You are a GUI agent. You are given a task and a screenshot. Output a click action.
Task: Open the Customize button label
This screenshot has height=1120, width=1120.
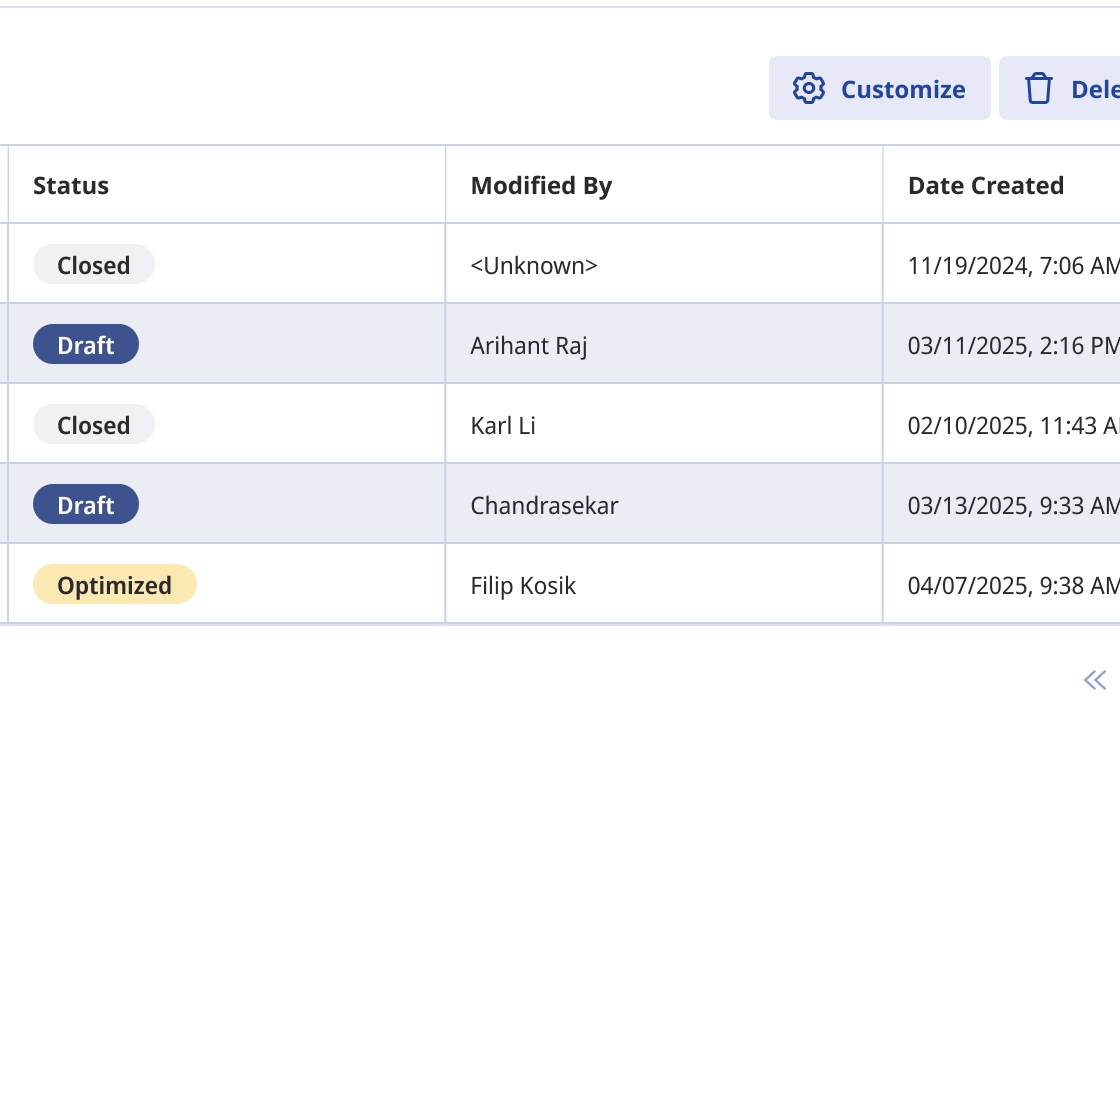(903, 89)
